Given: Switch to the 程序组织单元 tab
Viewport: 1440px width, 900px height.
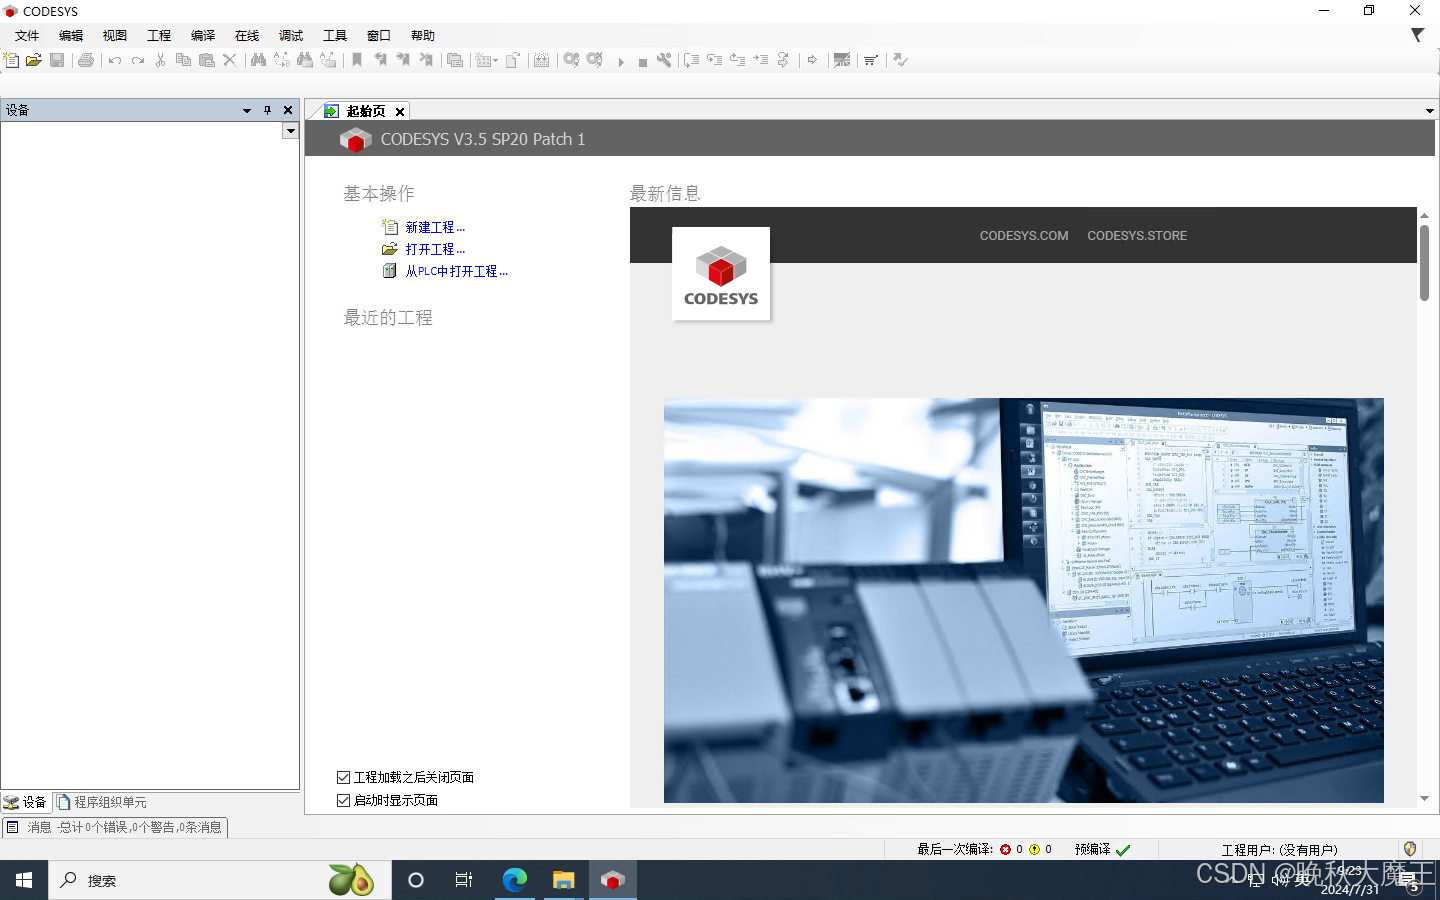Looking at the screenshot, I should 102,802.
